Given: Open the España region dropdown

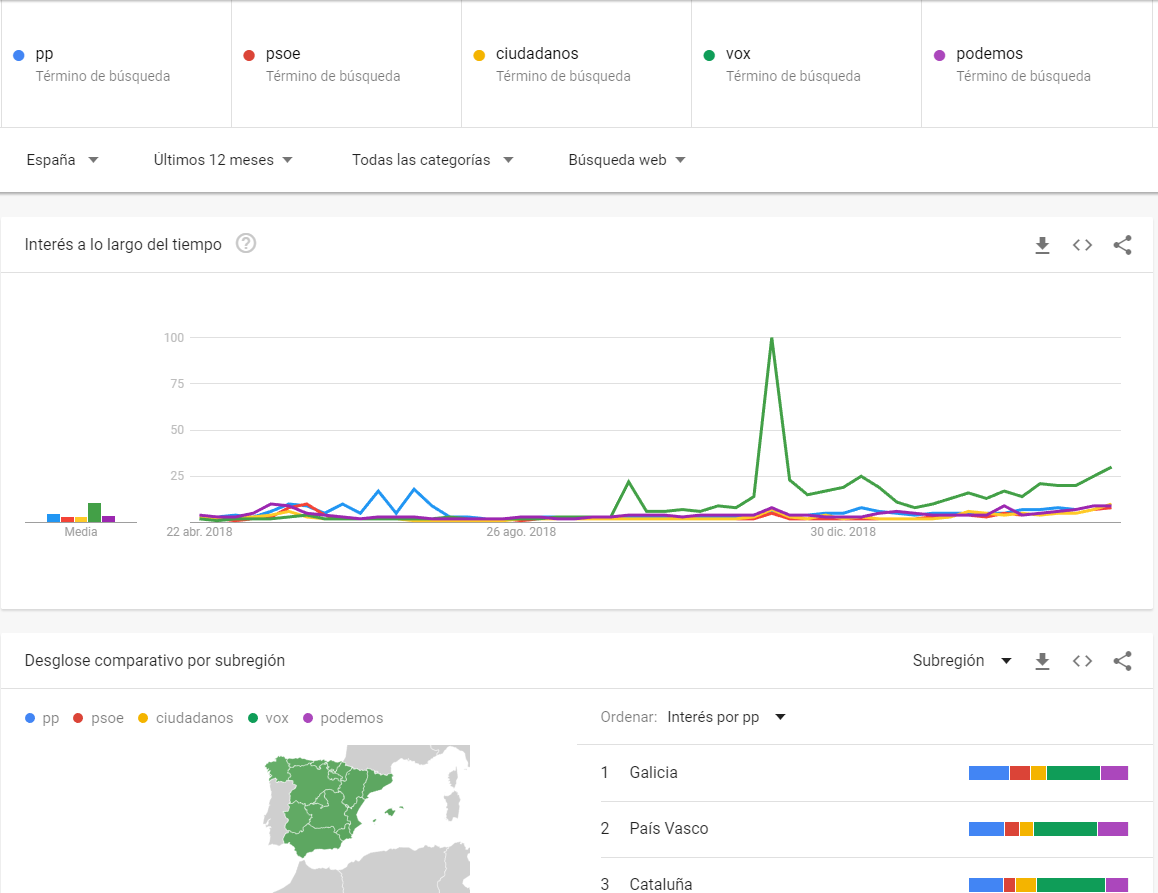Looking at the screenshot, I should [x=62, y=159].
